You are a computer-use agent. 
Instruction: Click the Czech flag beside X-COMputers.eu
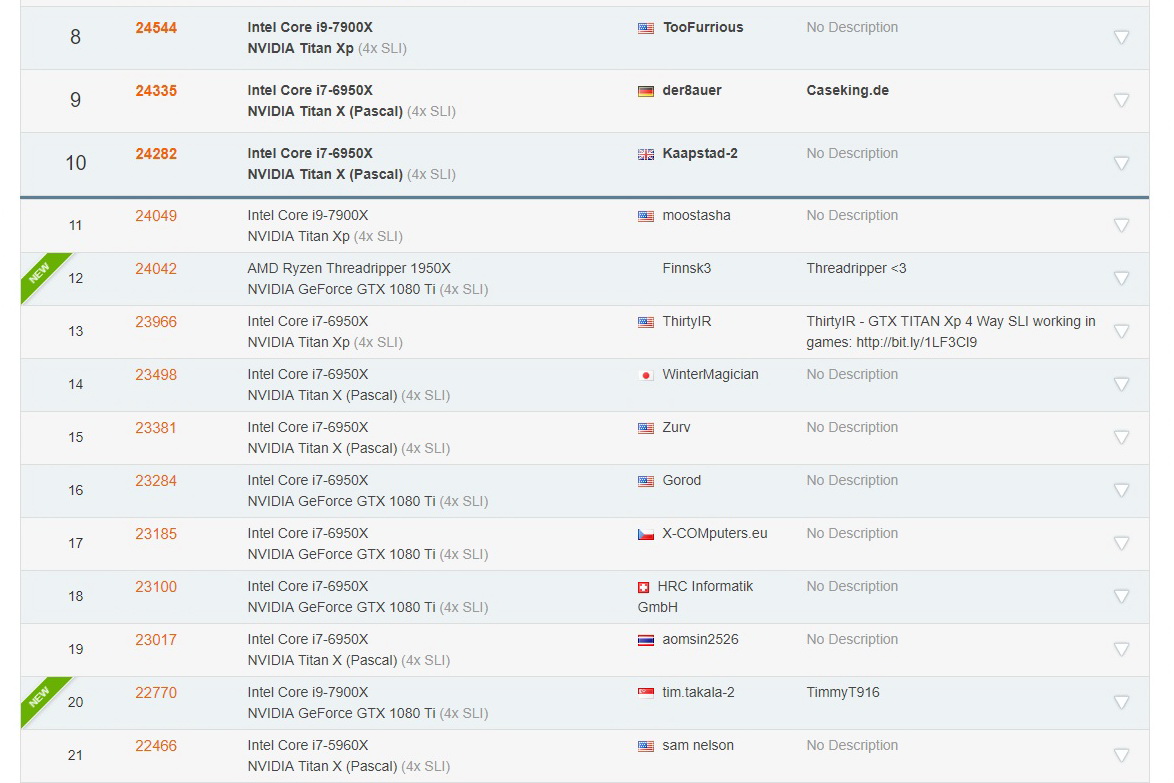tap(645, 534)
